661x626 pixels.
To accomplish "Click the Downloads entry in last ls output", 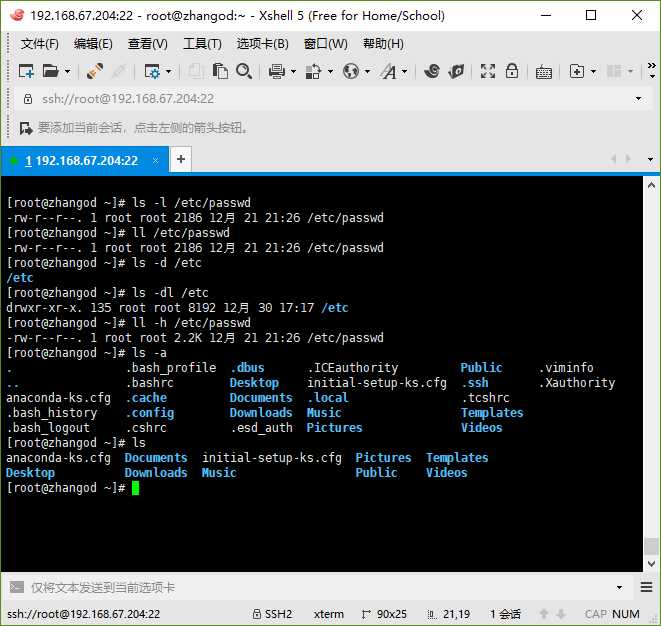I will 156,473.
